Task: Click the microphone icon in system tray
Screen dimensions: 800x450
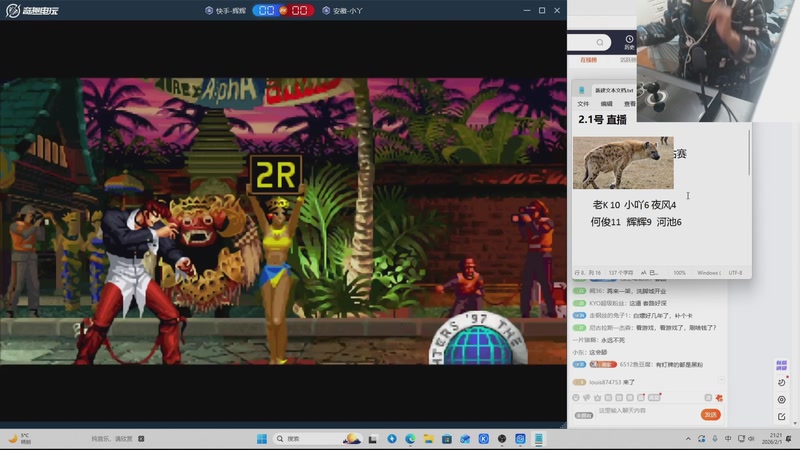Action: click(x=715, y=439)
